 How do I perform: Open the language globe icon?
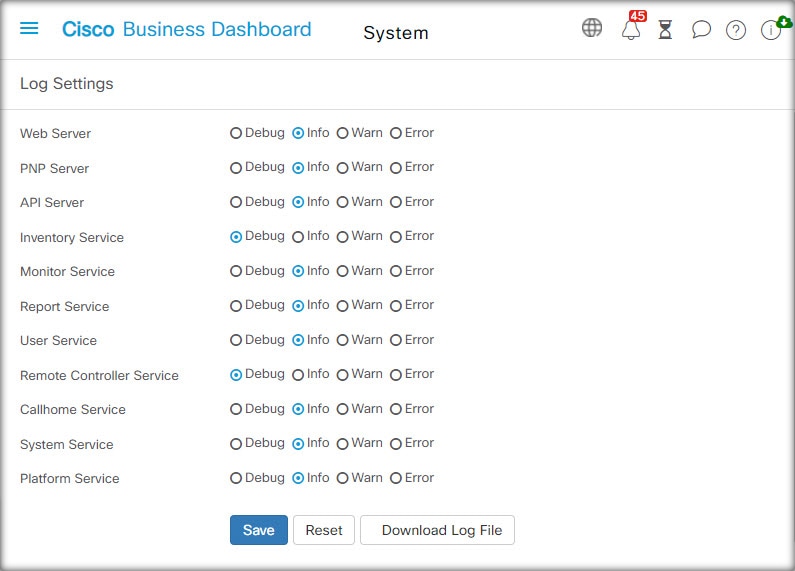tap(592, 28)
